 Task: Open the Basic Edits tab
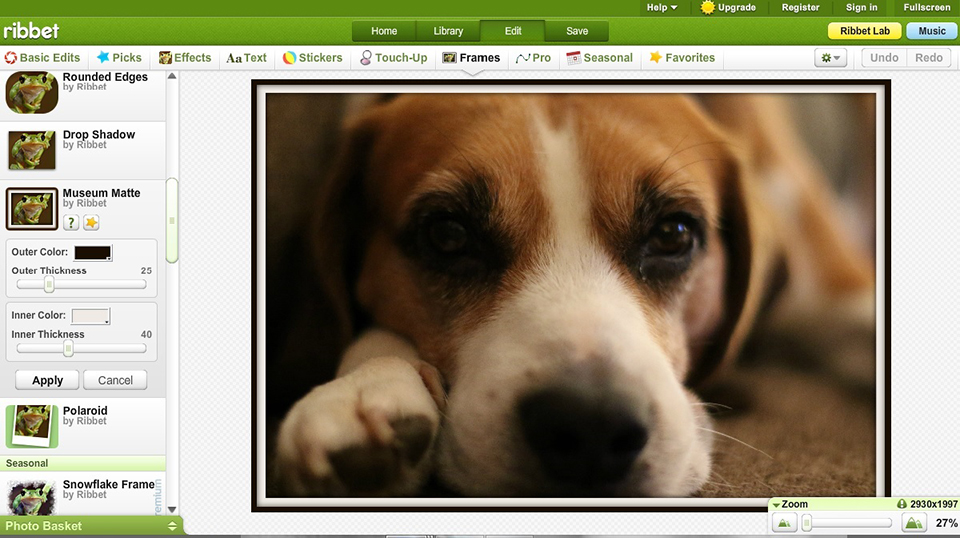42,58
